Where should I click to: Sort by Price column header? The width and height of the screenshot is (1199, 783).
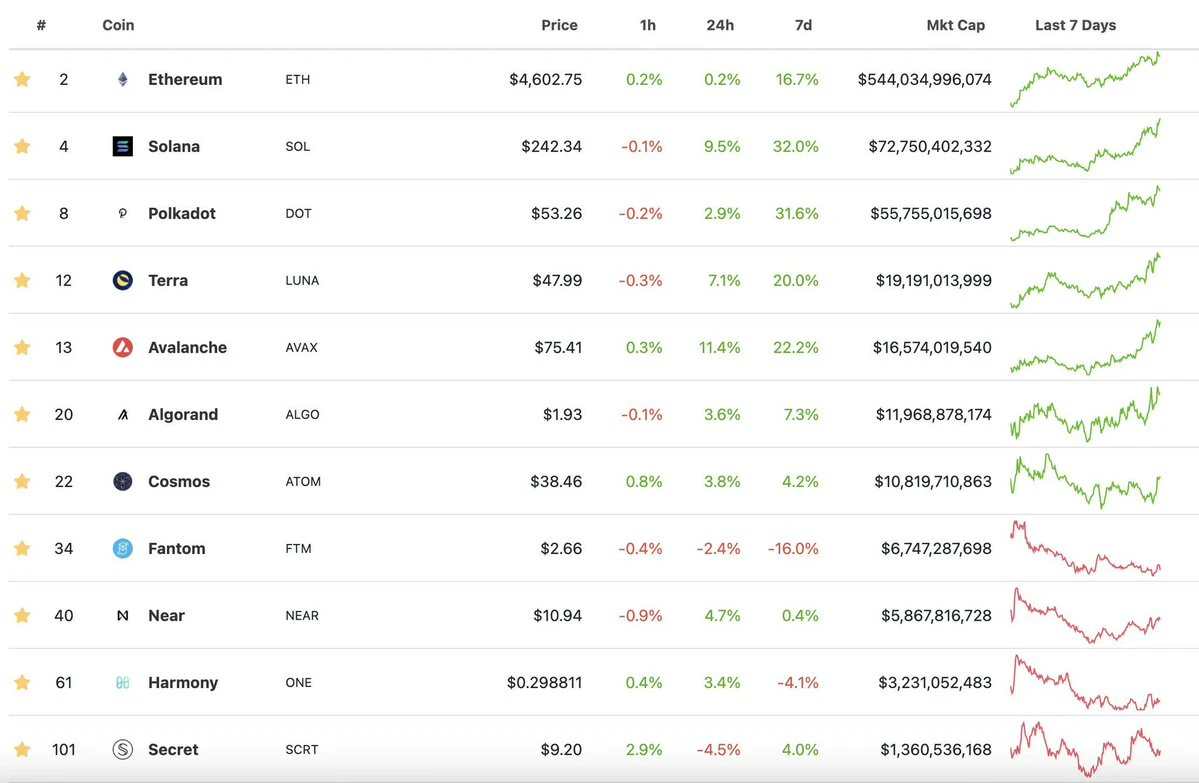tap(559, 25)
